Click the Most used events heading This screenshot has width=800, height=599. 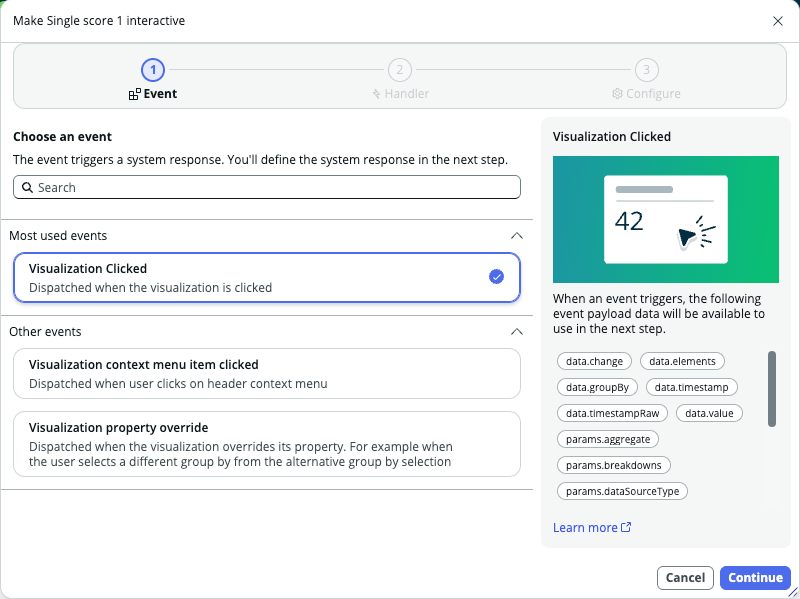[x=58, y=236]
